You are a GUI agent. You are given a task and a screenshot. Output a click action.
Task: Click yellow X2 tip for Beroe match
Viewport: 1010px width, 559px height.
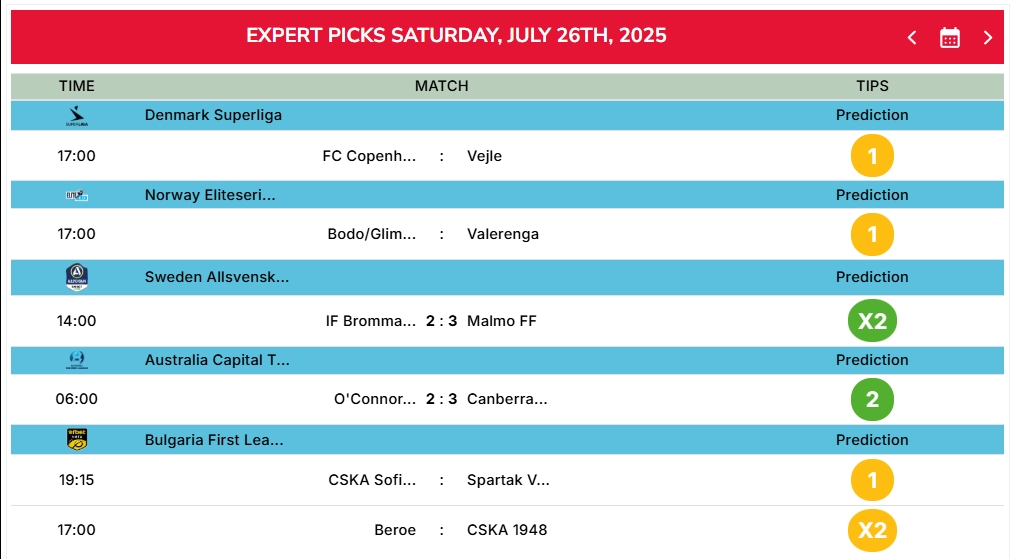click(872, 530)
